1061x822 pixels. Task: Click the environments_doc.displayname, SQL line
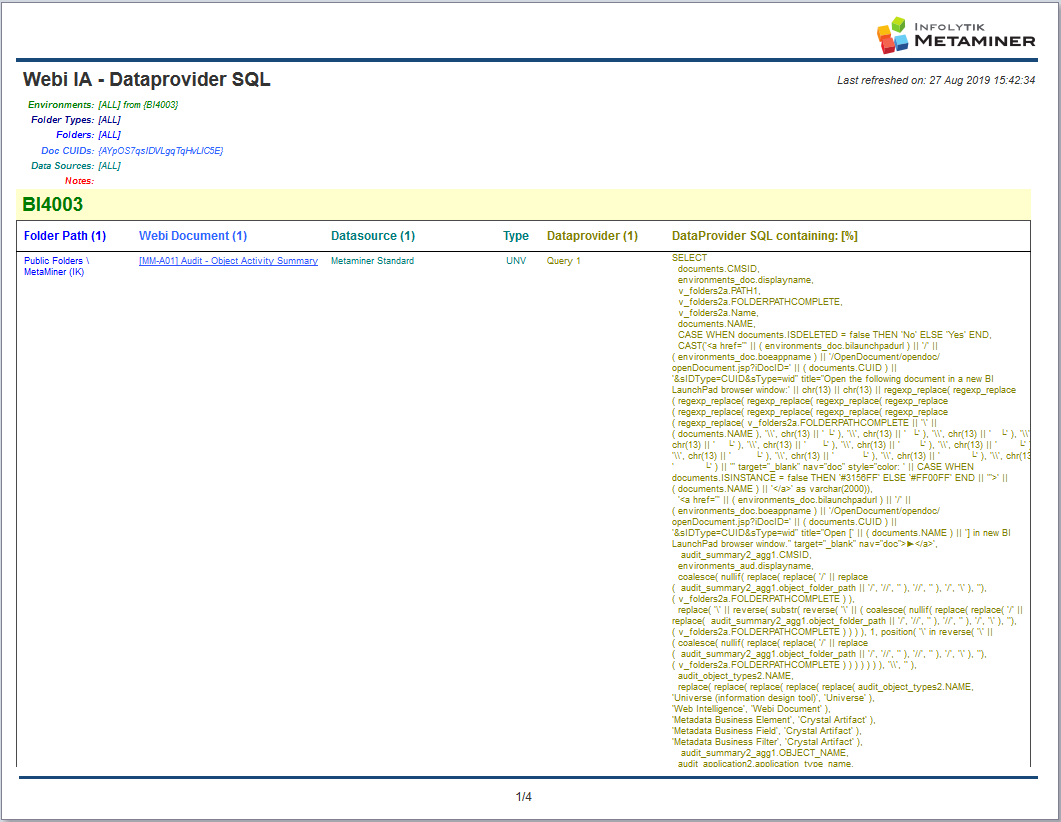(746, 279)
